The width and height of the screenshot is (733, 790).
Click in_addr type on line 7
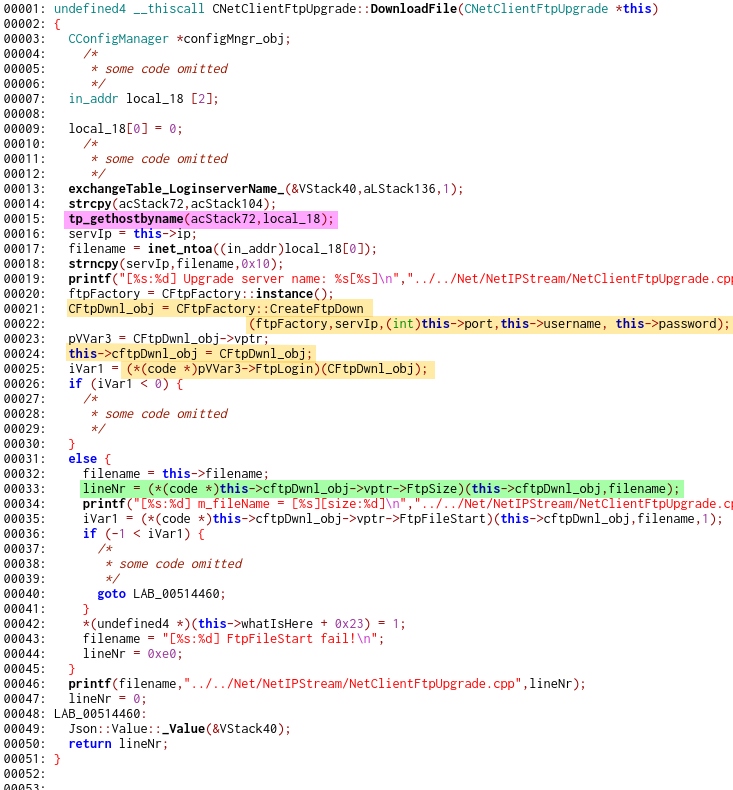point(93,99)
